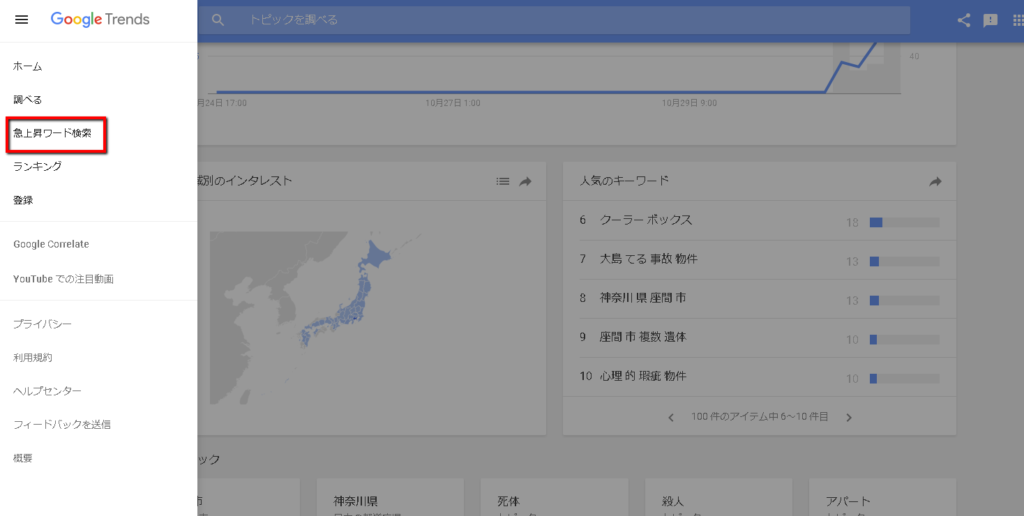1024x516 pixels.
Task: Open ヘルプセンター link
Action: click(x=47, y=391)
